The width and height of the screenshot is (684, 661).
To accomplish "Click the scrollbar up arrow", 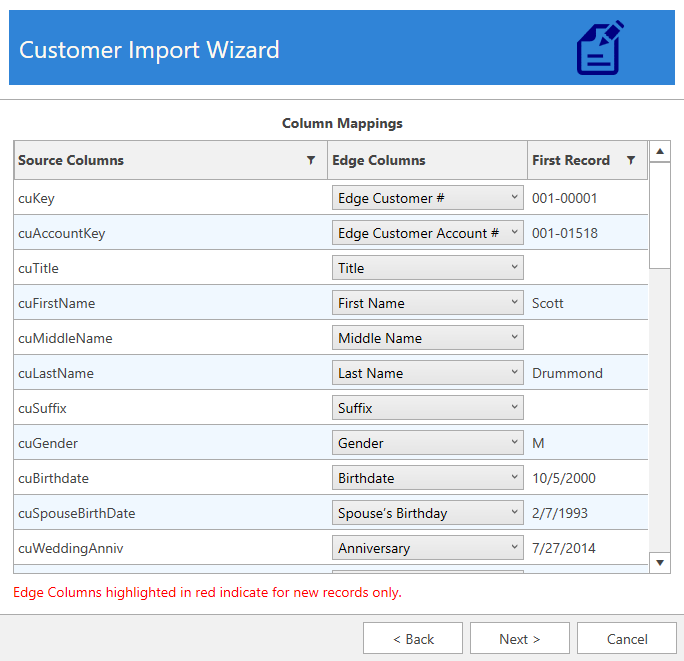I will [x=660, y=152].
